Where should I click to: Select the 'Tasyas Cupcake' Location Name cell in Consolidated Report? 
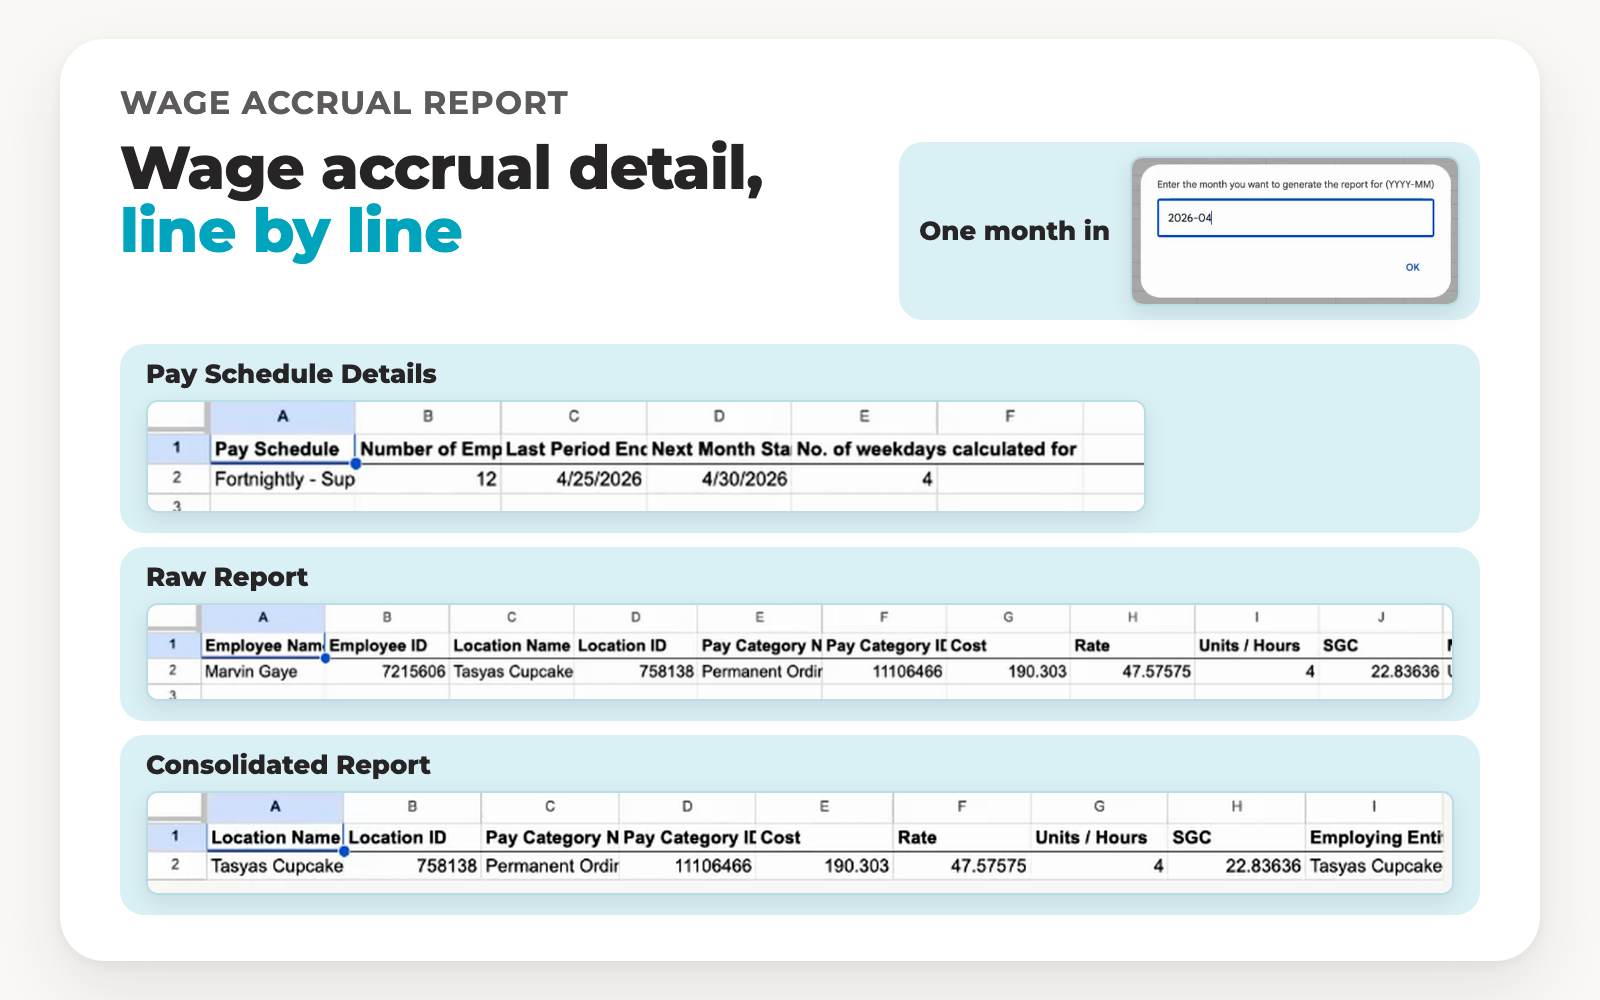[275, 866]
